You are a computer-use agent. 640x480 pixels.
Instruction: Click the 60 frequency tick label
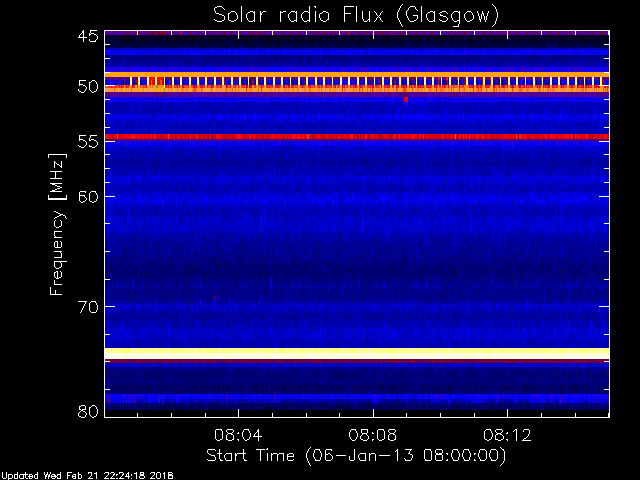click(x=87, y=196)
